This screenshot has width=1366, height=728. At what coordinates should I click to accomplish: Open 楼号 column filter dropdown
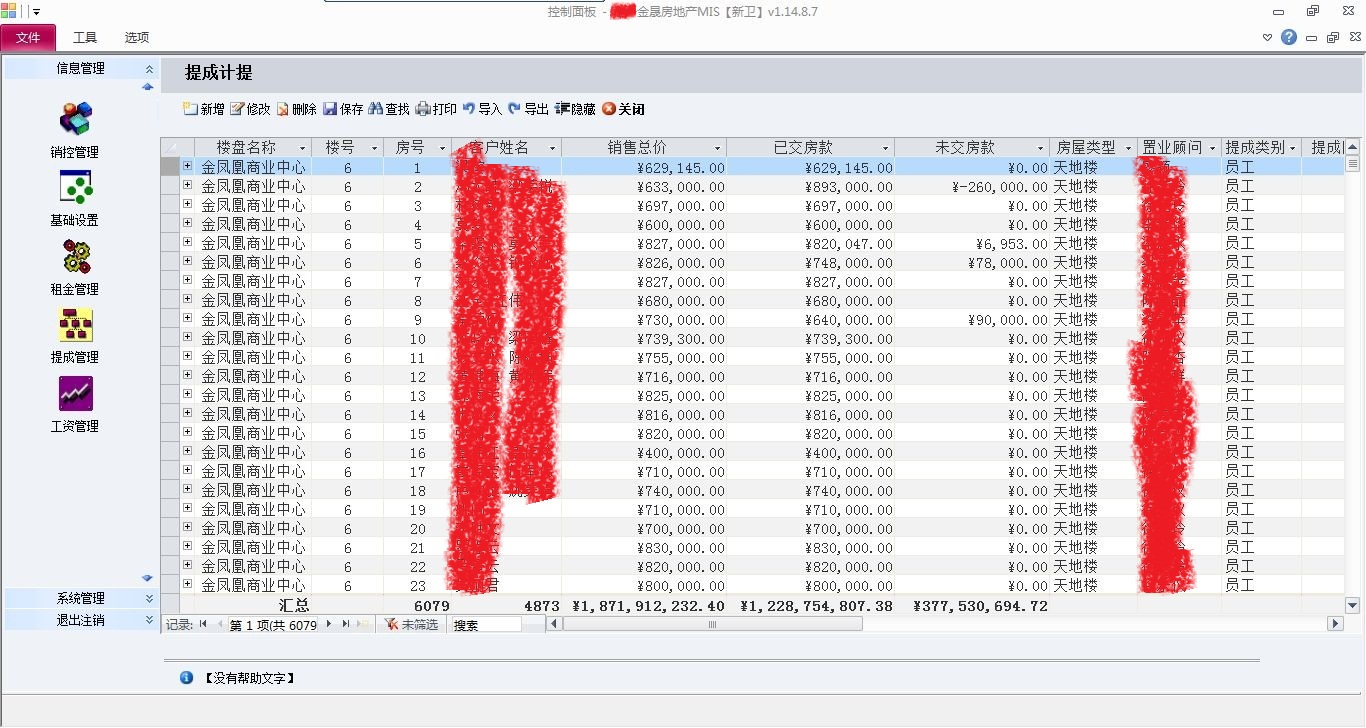374,148
